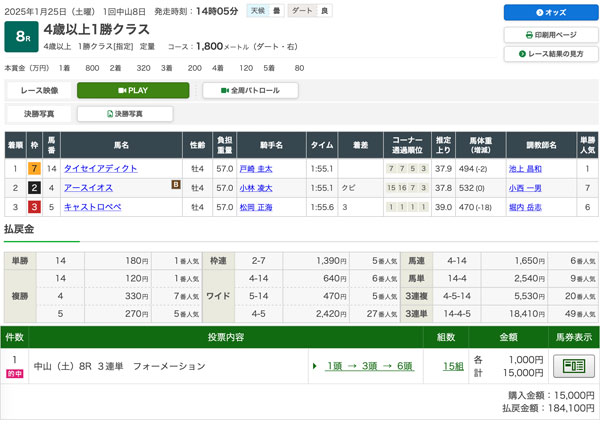The width and height of the screenshot is (600, 431).
Task: Open horse タイセイアディクト profile link
Action: tap(100, 169)
